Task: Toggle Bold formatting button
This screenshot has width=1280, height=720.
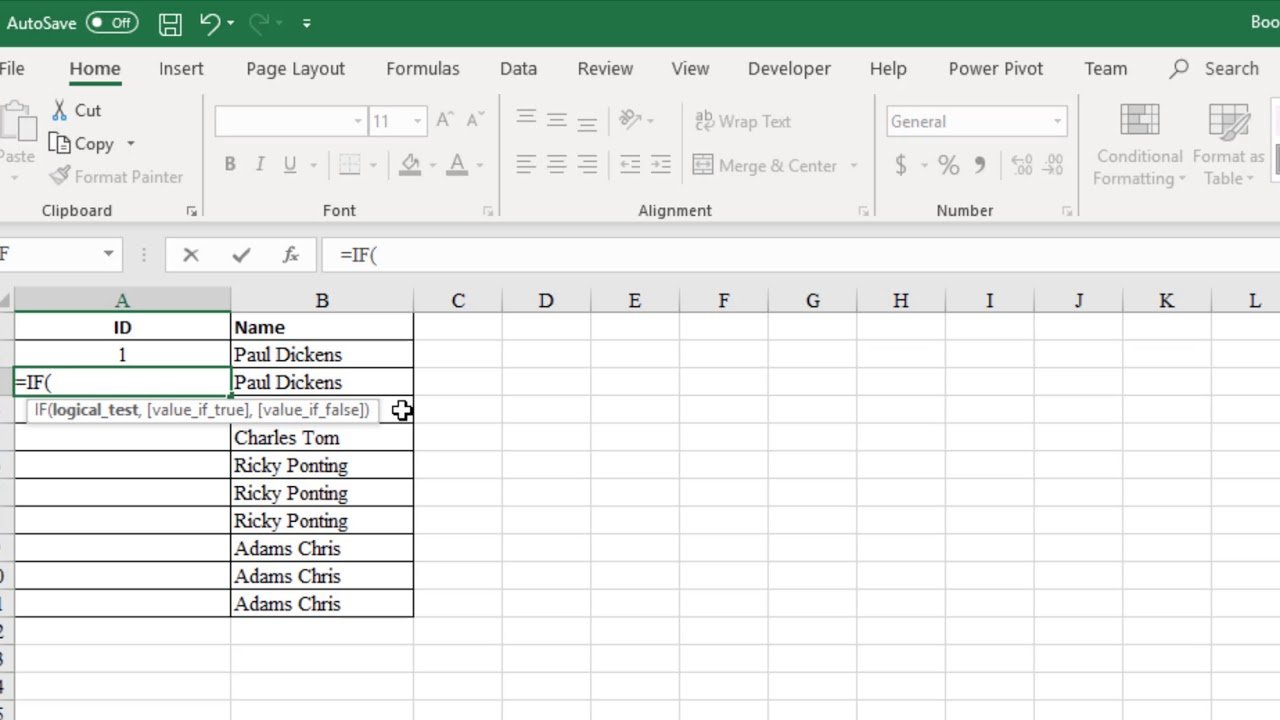Action: pos(230,165)
